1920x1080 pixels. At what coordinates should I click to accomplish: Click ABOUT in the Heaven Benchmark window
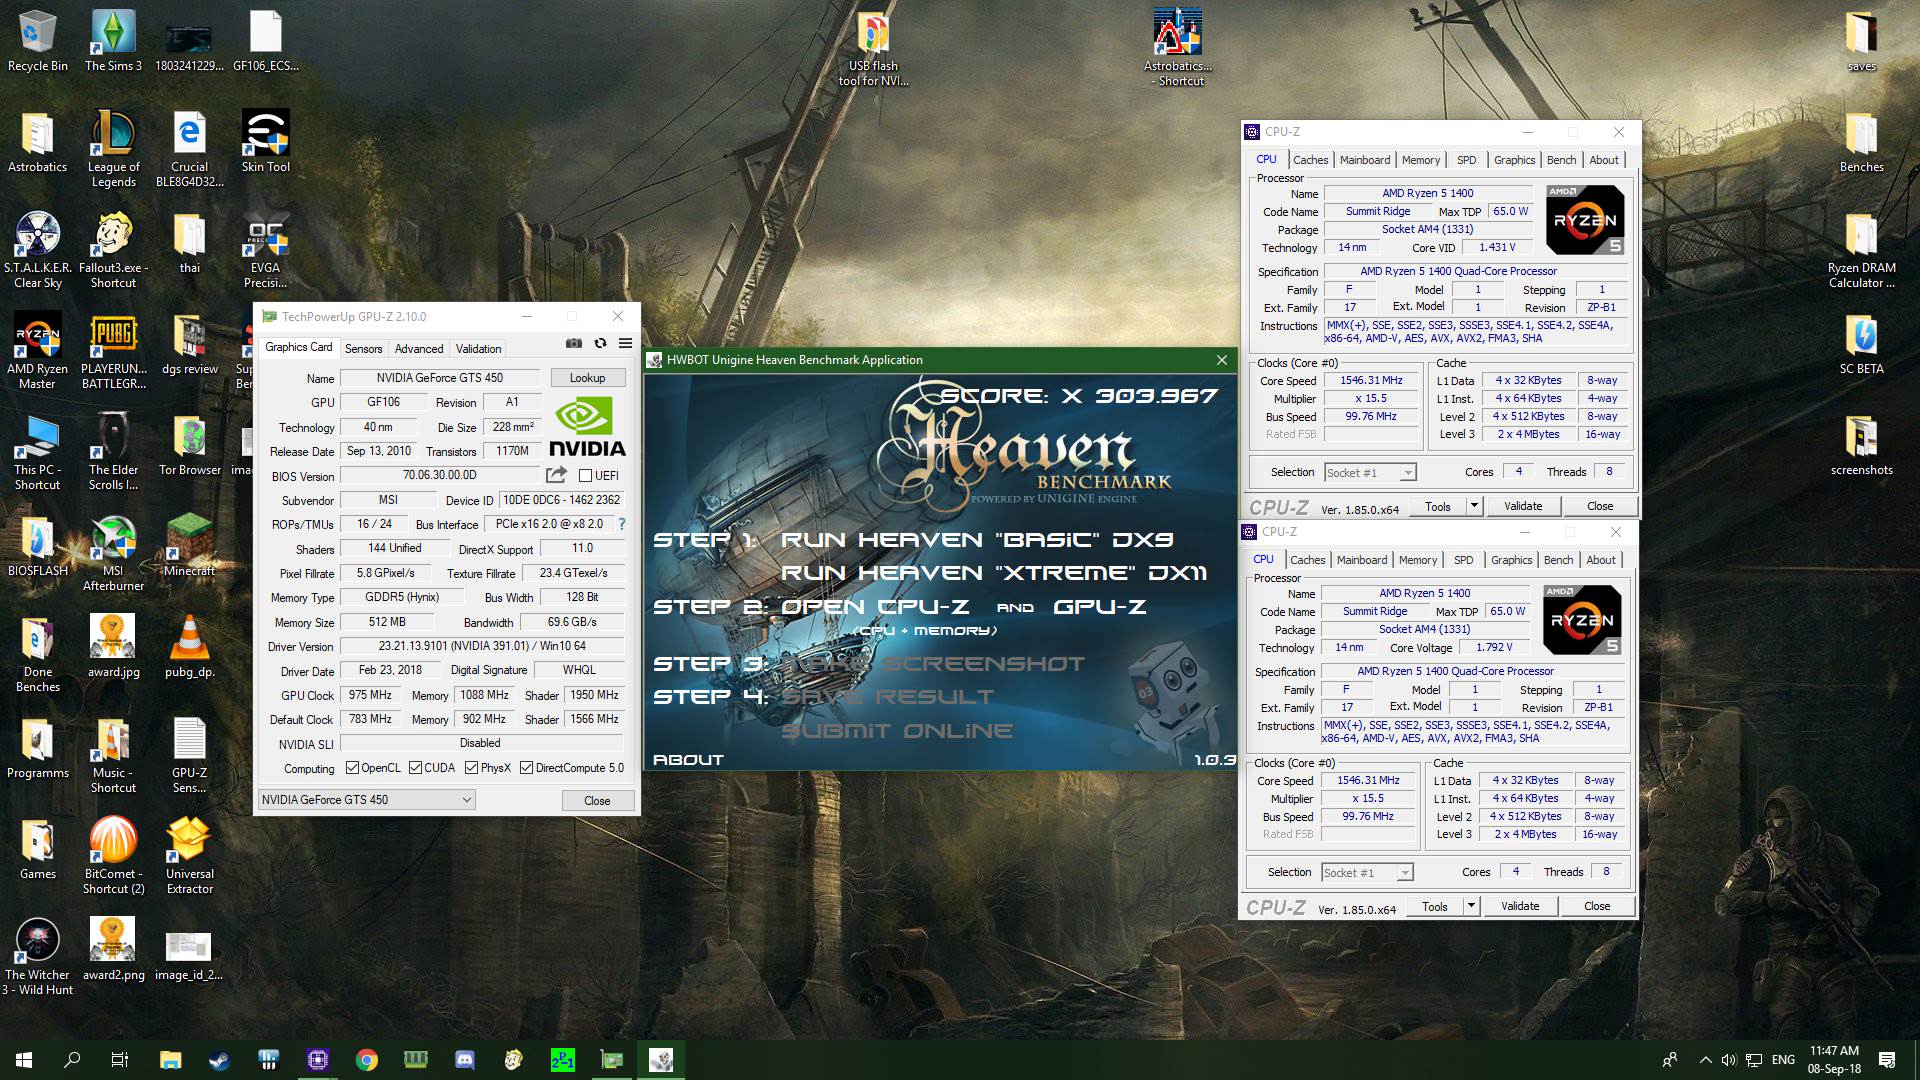(688, 760)
